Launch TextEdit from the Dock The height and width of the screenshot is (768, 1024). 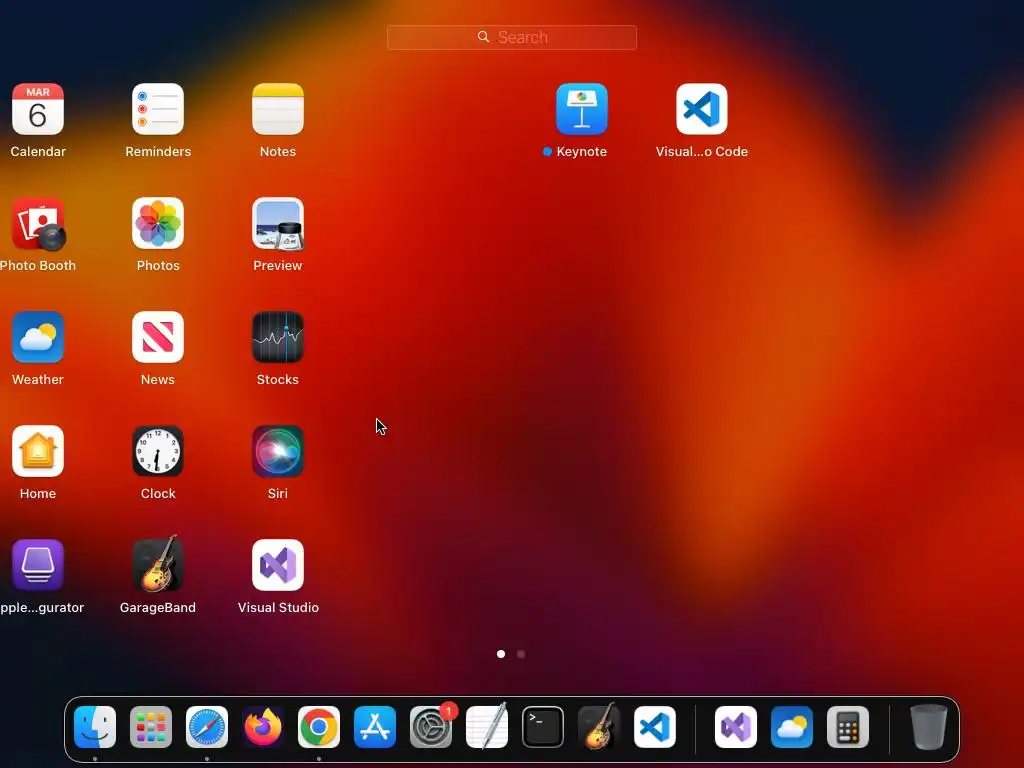(487, 726)
